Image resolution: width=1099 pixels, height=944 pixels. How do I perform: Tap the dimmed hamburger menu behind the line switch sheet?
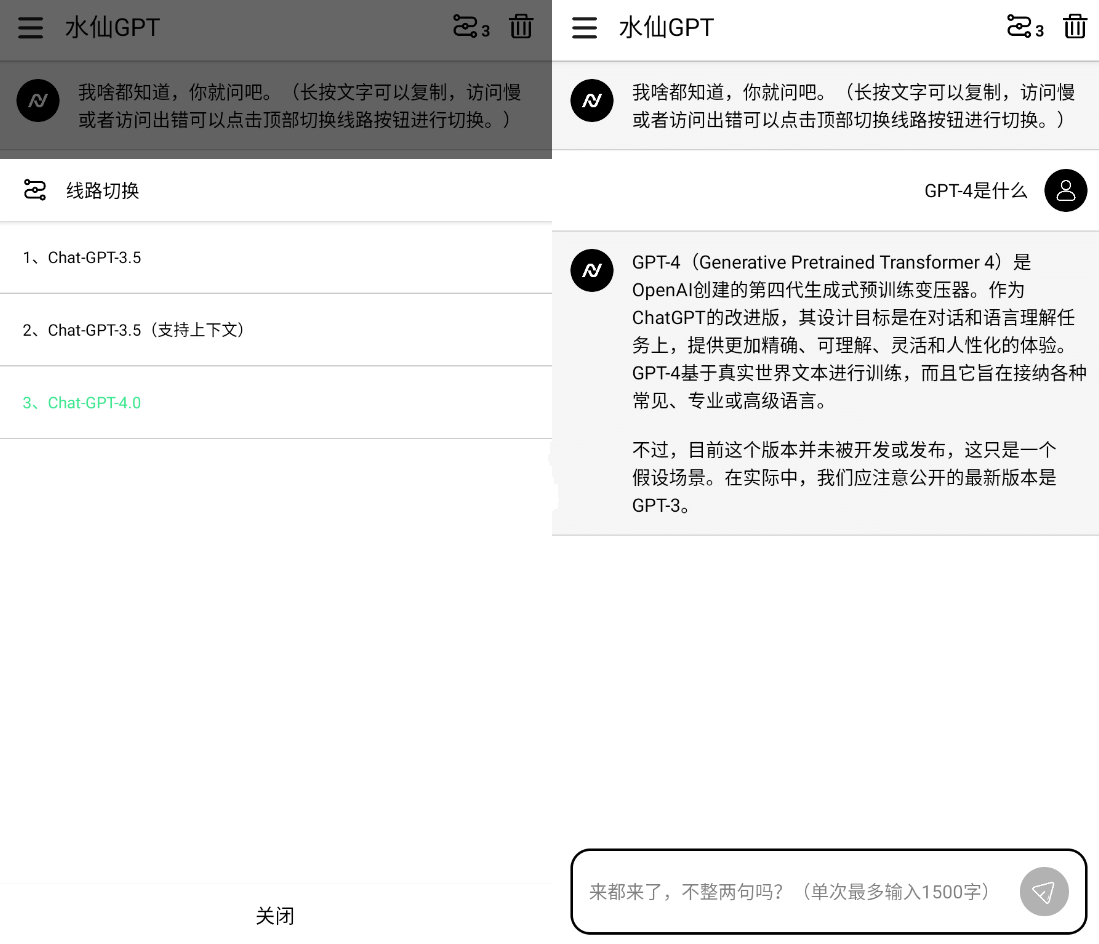click(31, 28)
